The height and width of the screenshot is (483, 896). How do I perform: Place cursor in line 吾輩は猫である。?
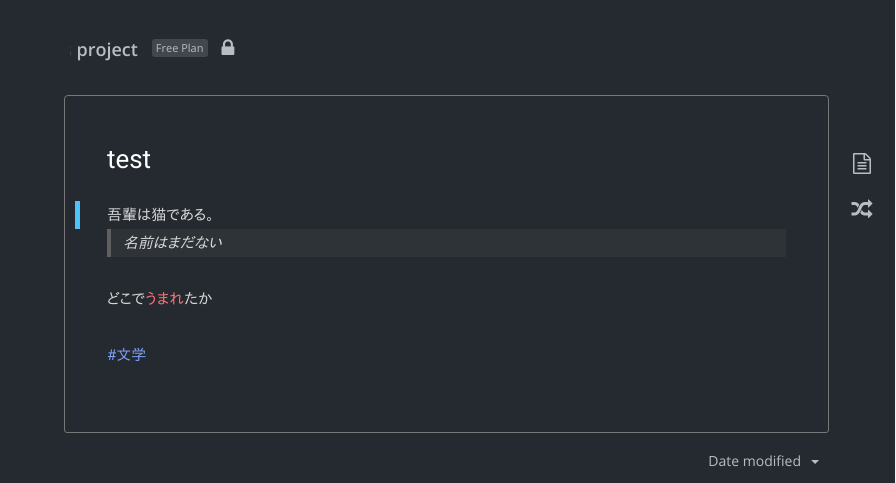click(160, 214)
